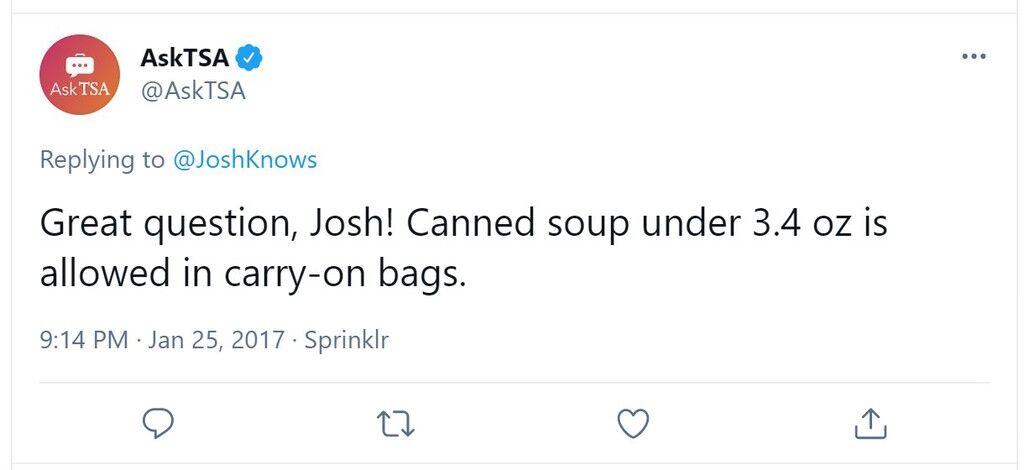Click the suitcase logo inside the avatar
Screen dimensions: 1024x470
tap(80, 66)
